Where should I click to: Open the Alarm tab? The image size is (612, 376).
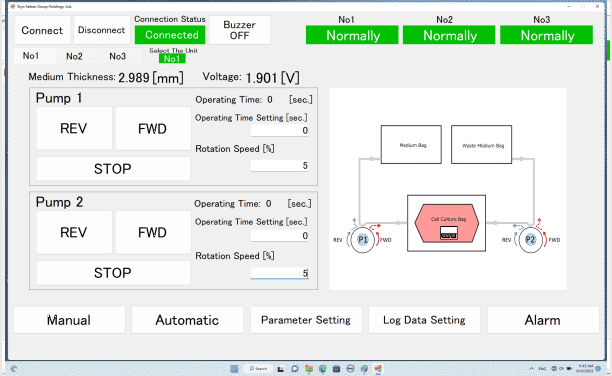click(x=543, y=320)
